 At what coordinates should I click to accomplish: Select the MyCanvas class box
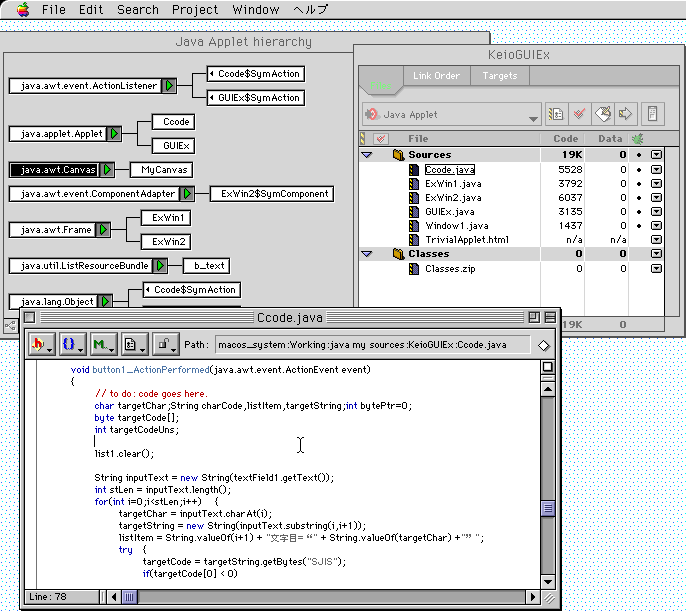[x=160, y=170]
